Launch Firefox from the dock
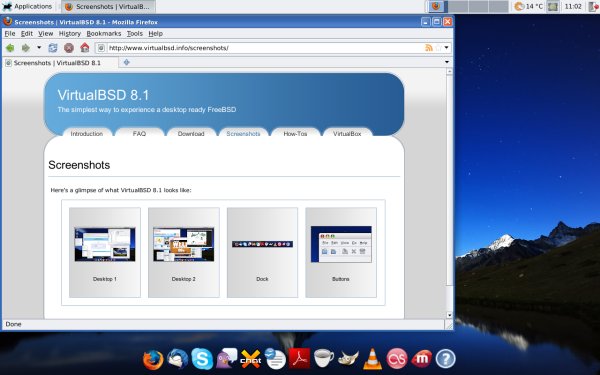 [153, 359]
